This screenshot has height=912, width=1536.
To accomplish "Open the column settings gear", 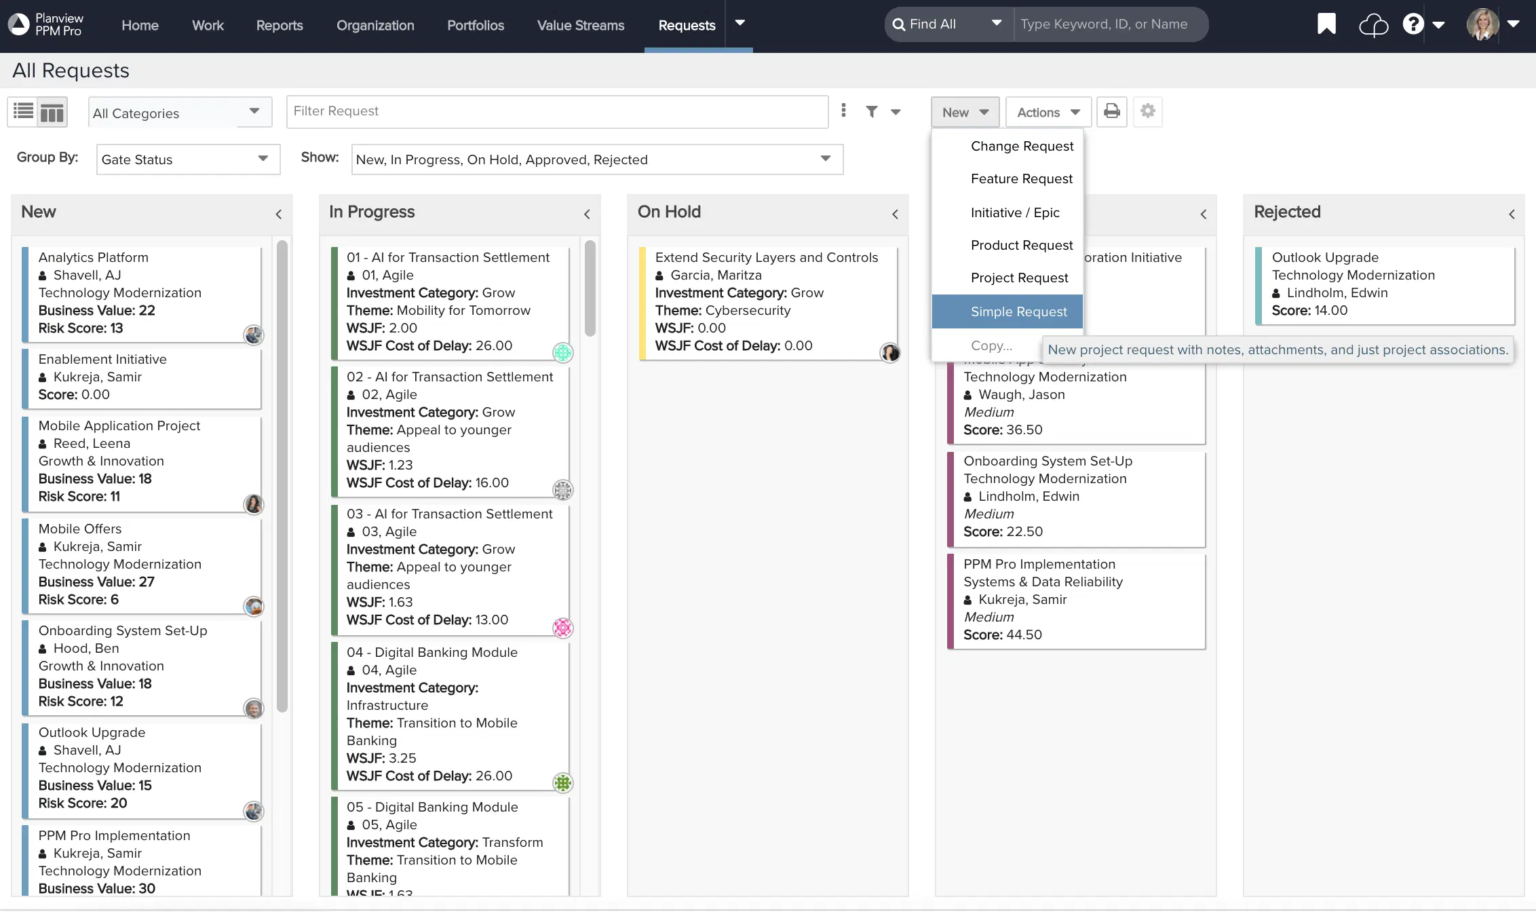I will (x=1147, y=111).
